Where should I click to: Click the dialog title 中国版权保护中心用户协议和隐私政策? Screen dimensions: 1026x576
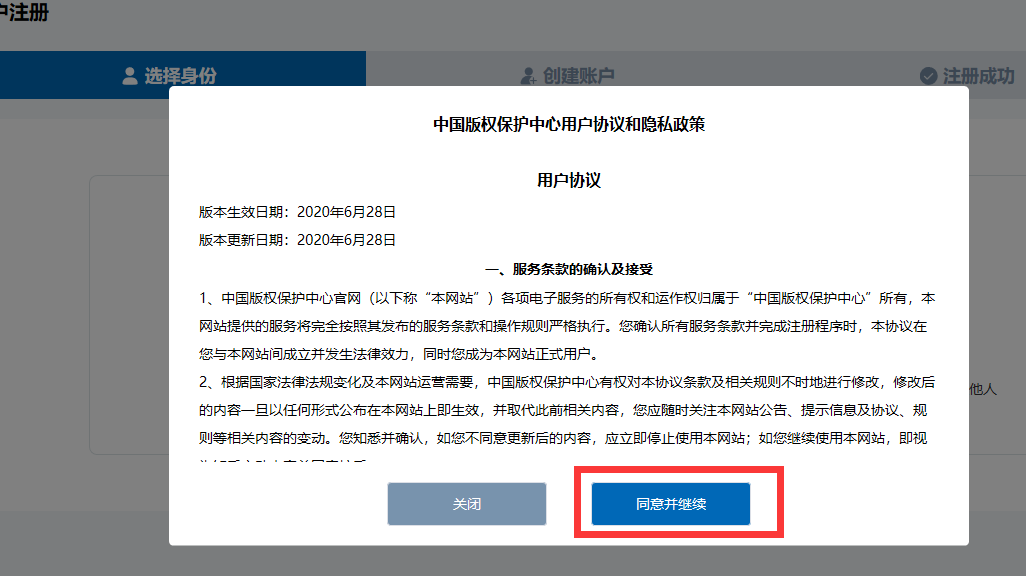coord(569,124)
